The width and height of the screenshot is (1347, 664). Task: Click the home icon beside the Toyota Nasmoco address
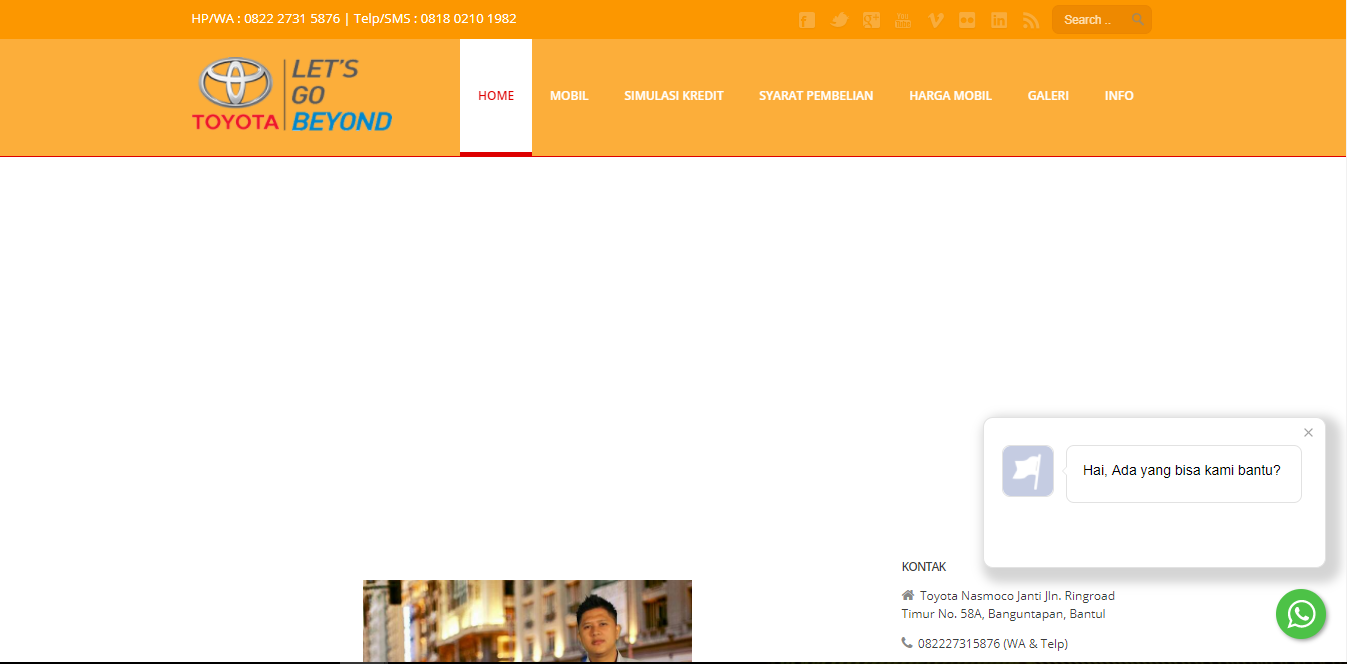coord(908,595)
